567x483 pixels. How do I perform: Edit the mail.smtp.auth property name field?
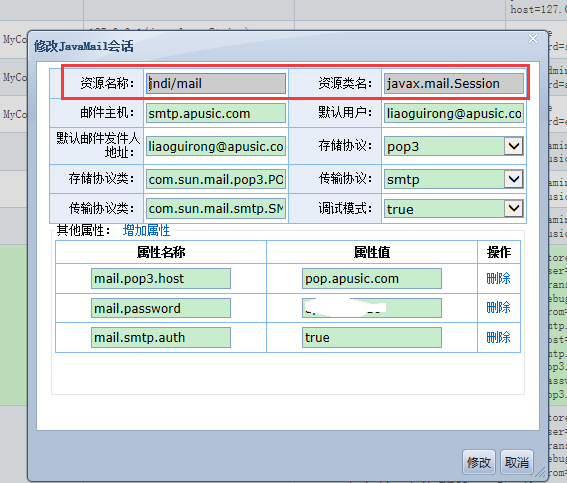coord(161,337)
